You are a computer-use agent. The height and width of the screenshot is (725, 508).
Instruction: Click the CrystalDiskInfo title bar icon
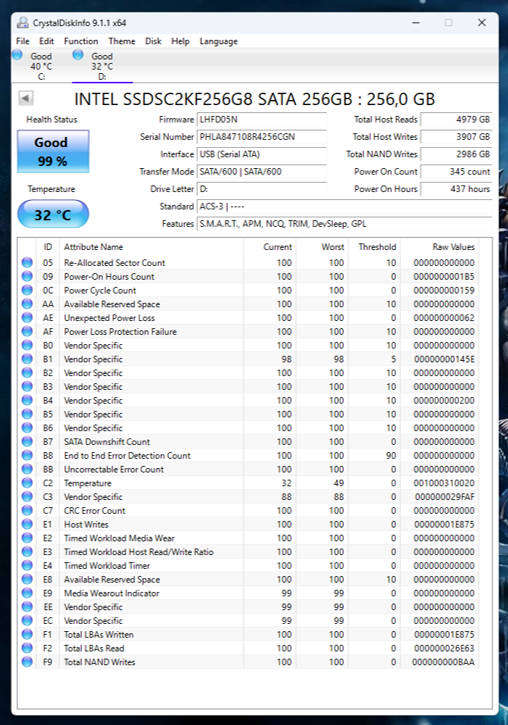click(22, 23)
